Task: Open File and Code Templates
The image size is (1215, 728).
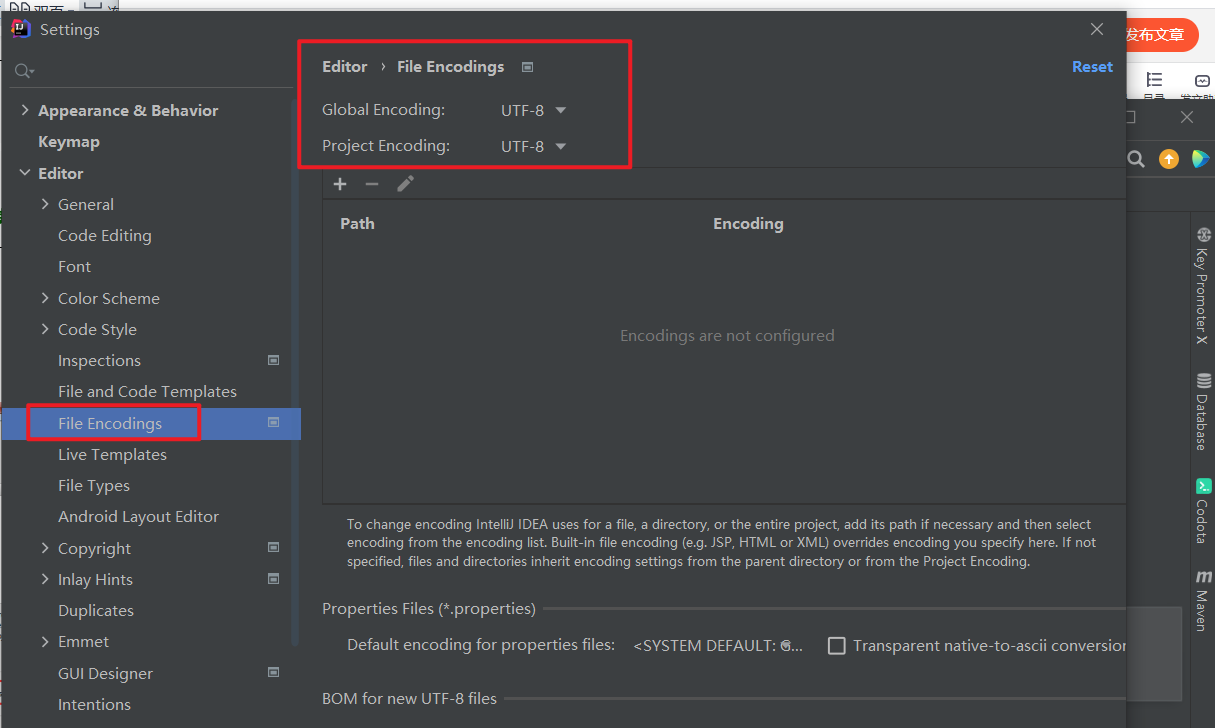Action: (x=147, y=392)
